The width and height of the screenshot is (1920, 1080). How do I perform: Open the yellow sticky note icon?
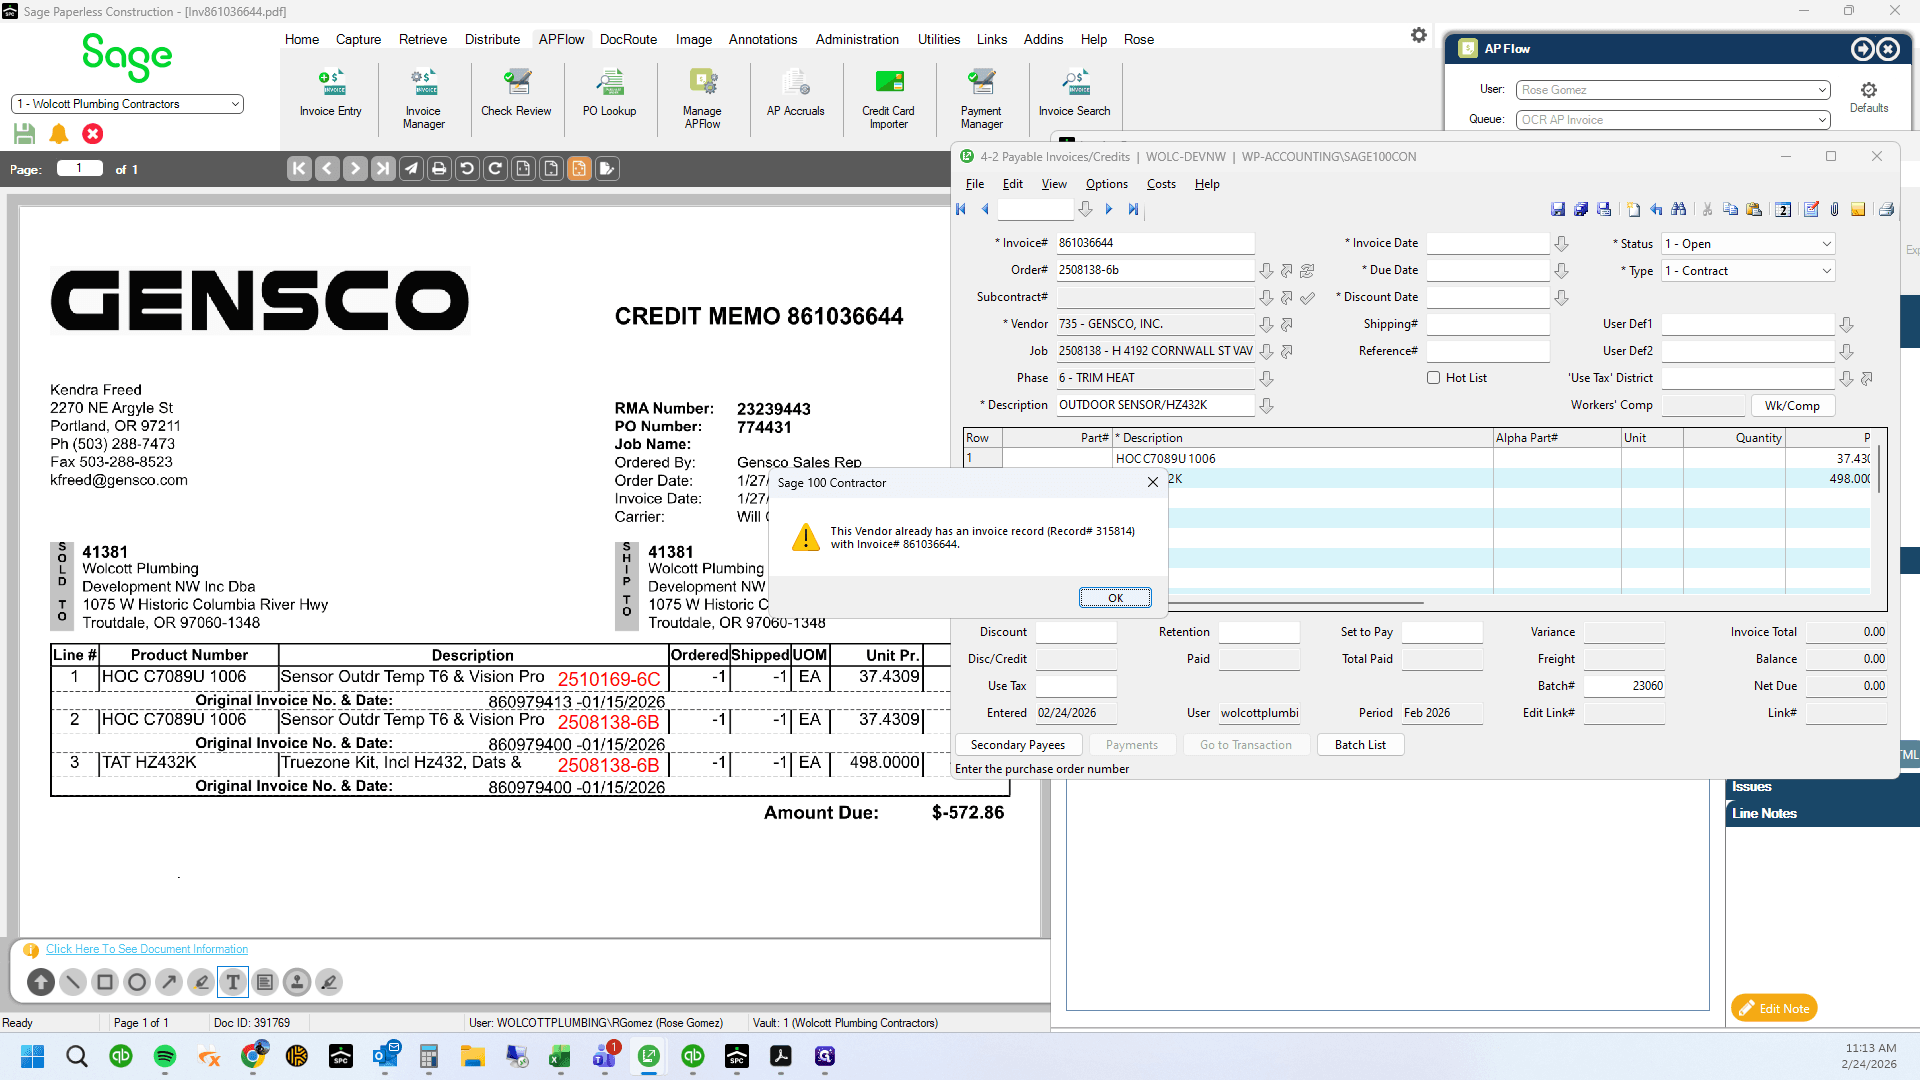1858,209
